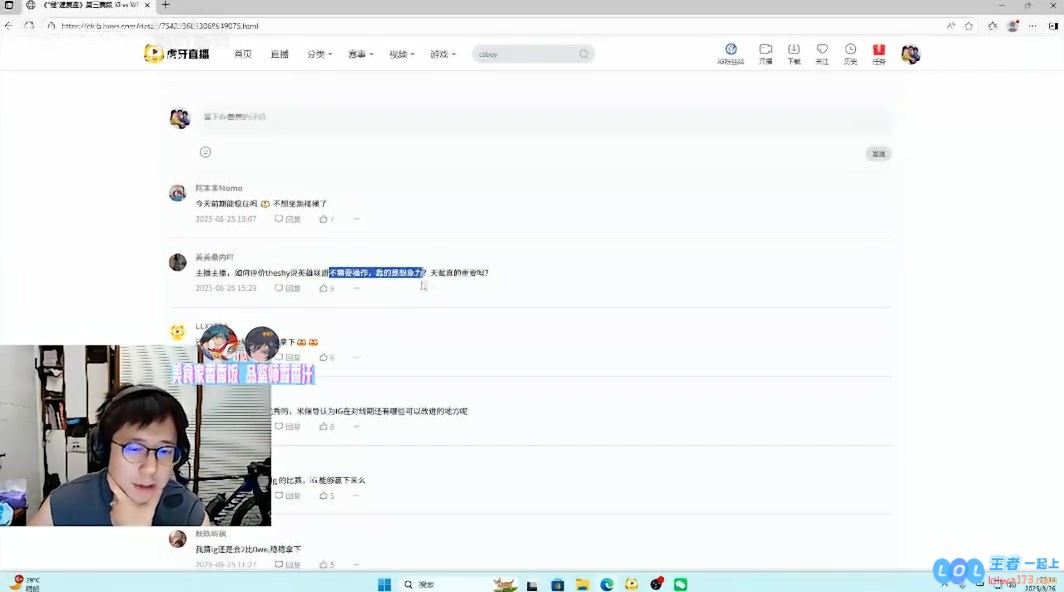Like the IG laning improvement comment
The image size is (1064, 592).
(x=326, y=427)
